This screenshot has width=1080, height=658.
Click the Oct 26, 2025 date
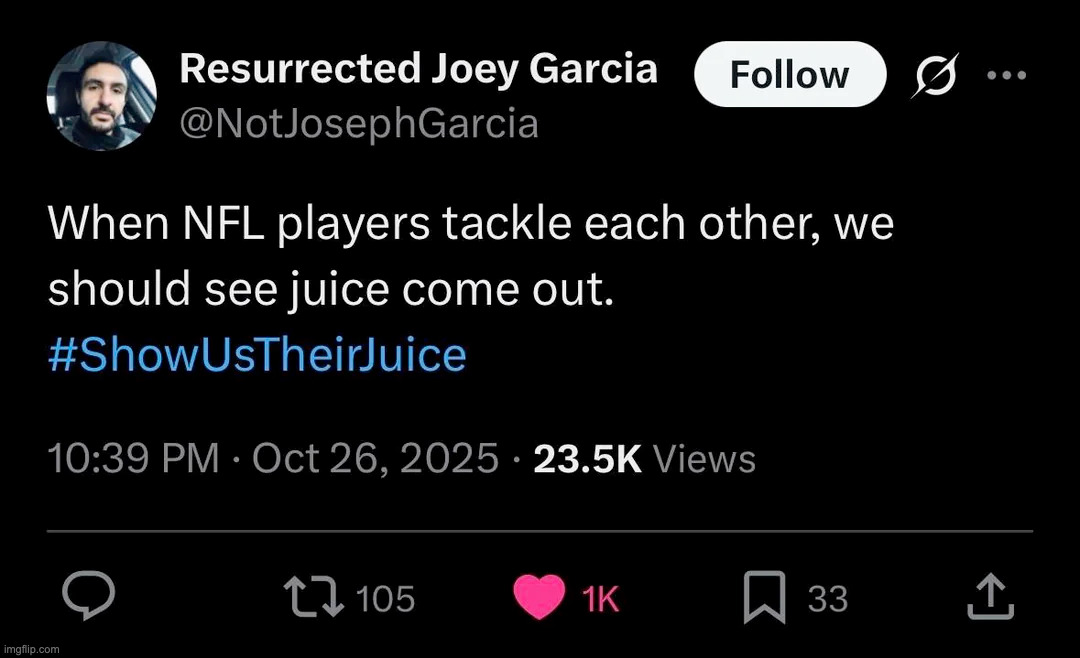point(375,459)
